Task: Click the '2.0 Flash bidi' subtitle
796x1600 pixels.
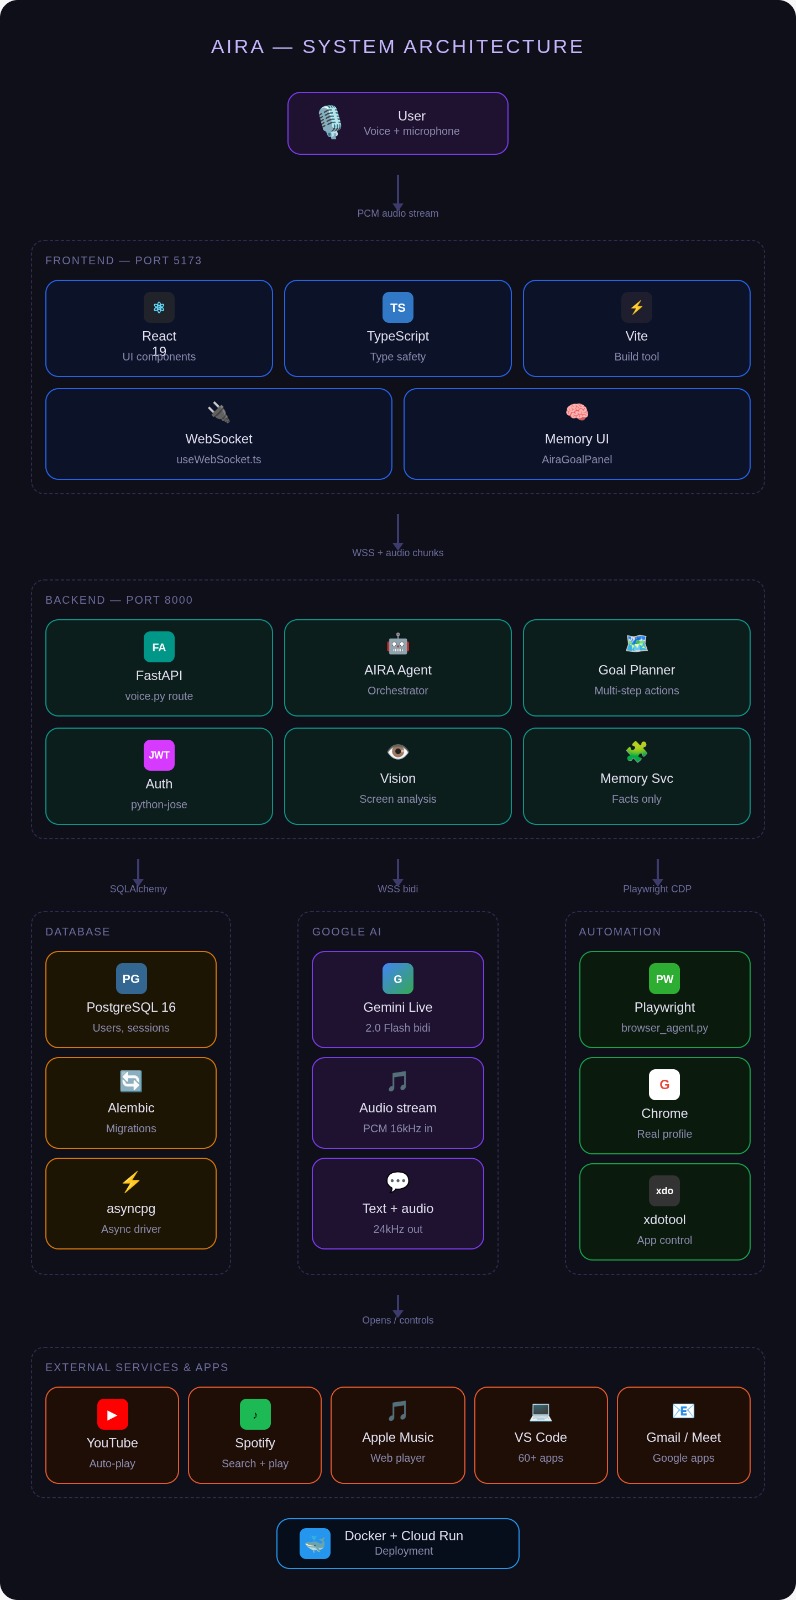Action: [398, 1028]
